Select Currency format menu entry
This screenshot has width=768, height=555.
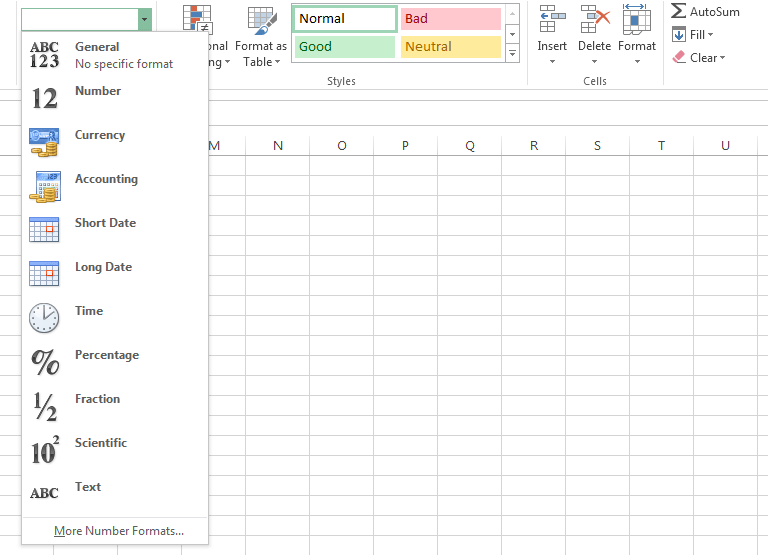pyautogui.click(x=115, y=143)
